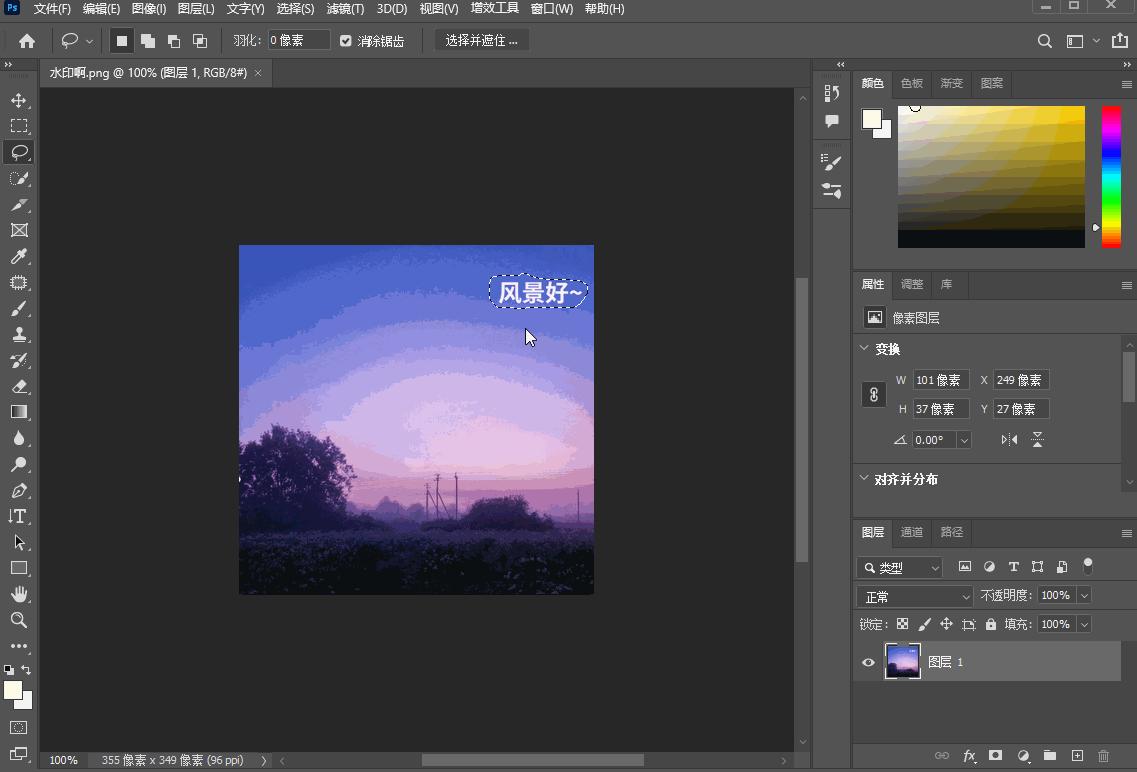The height and width of the screenshot is (772, 1137).
Task: Click the 100% zoom field in the status bar
Action: coord(63,760)
